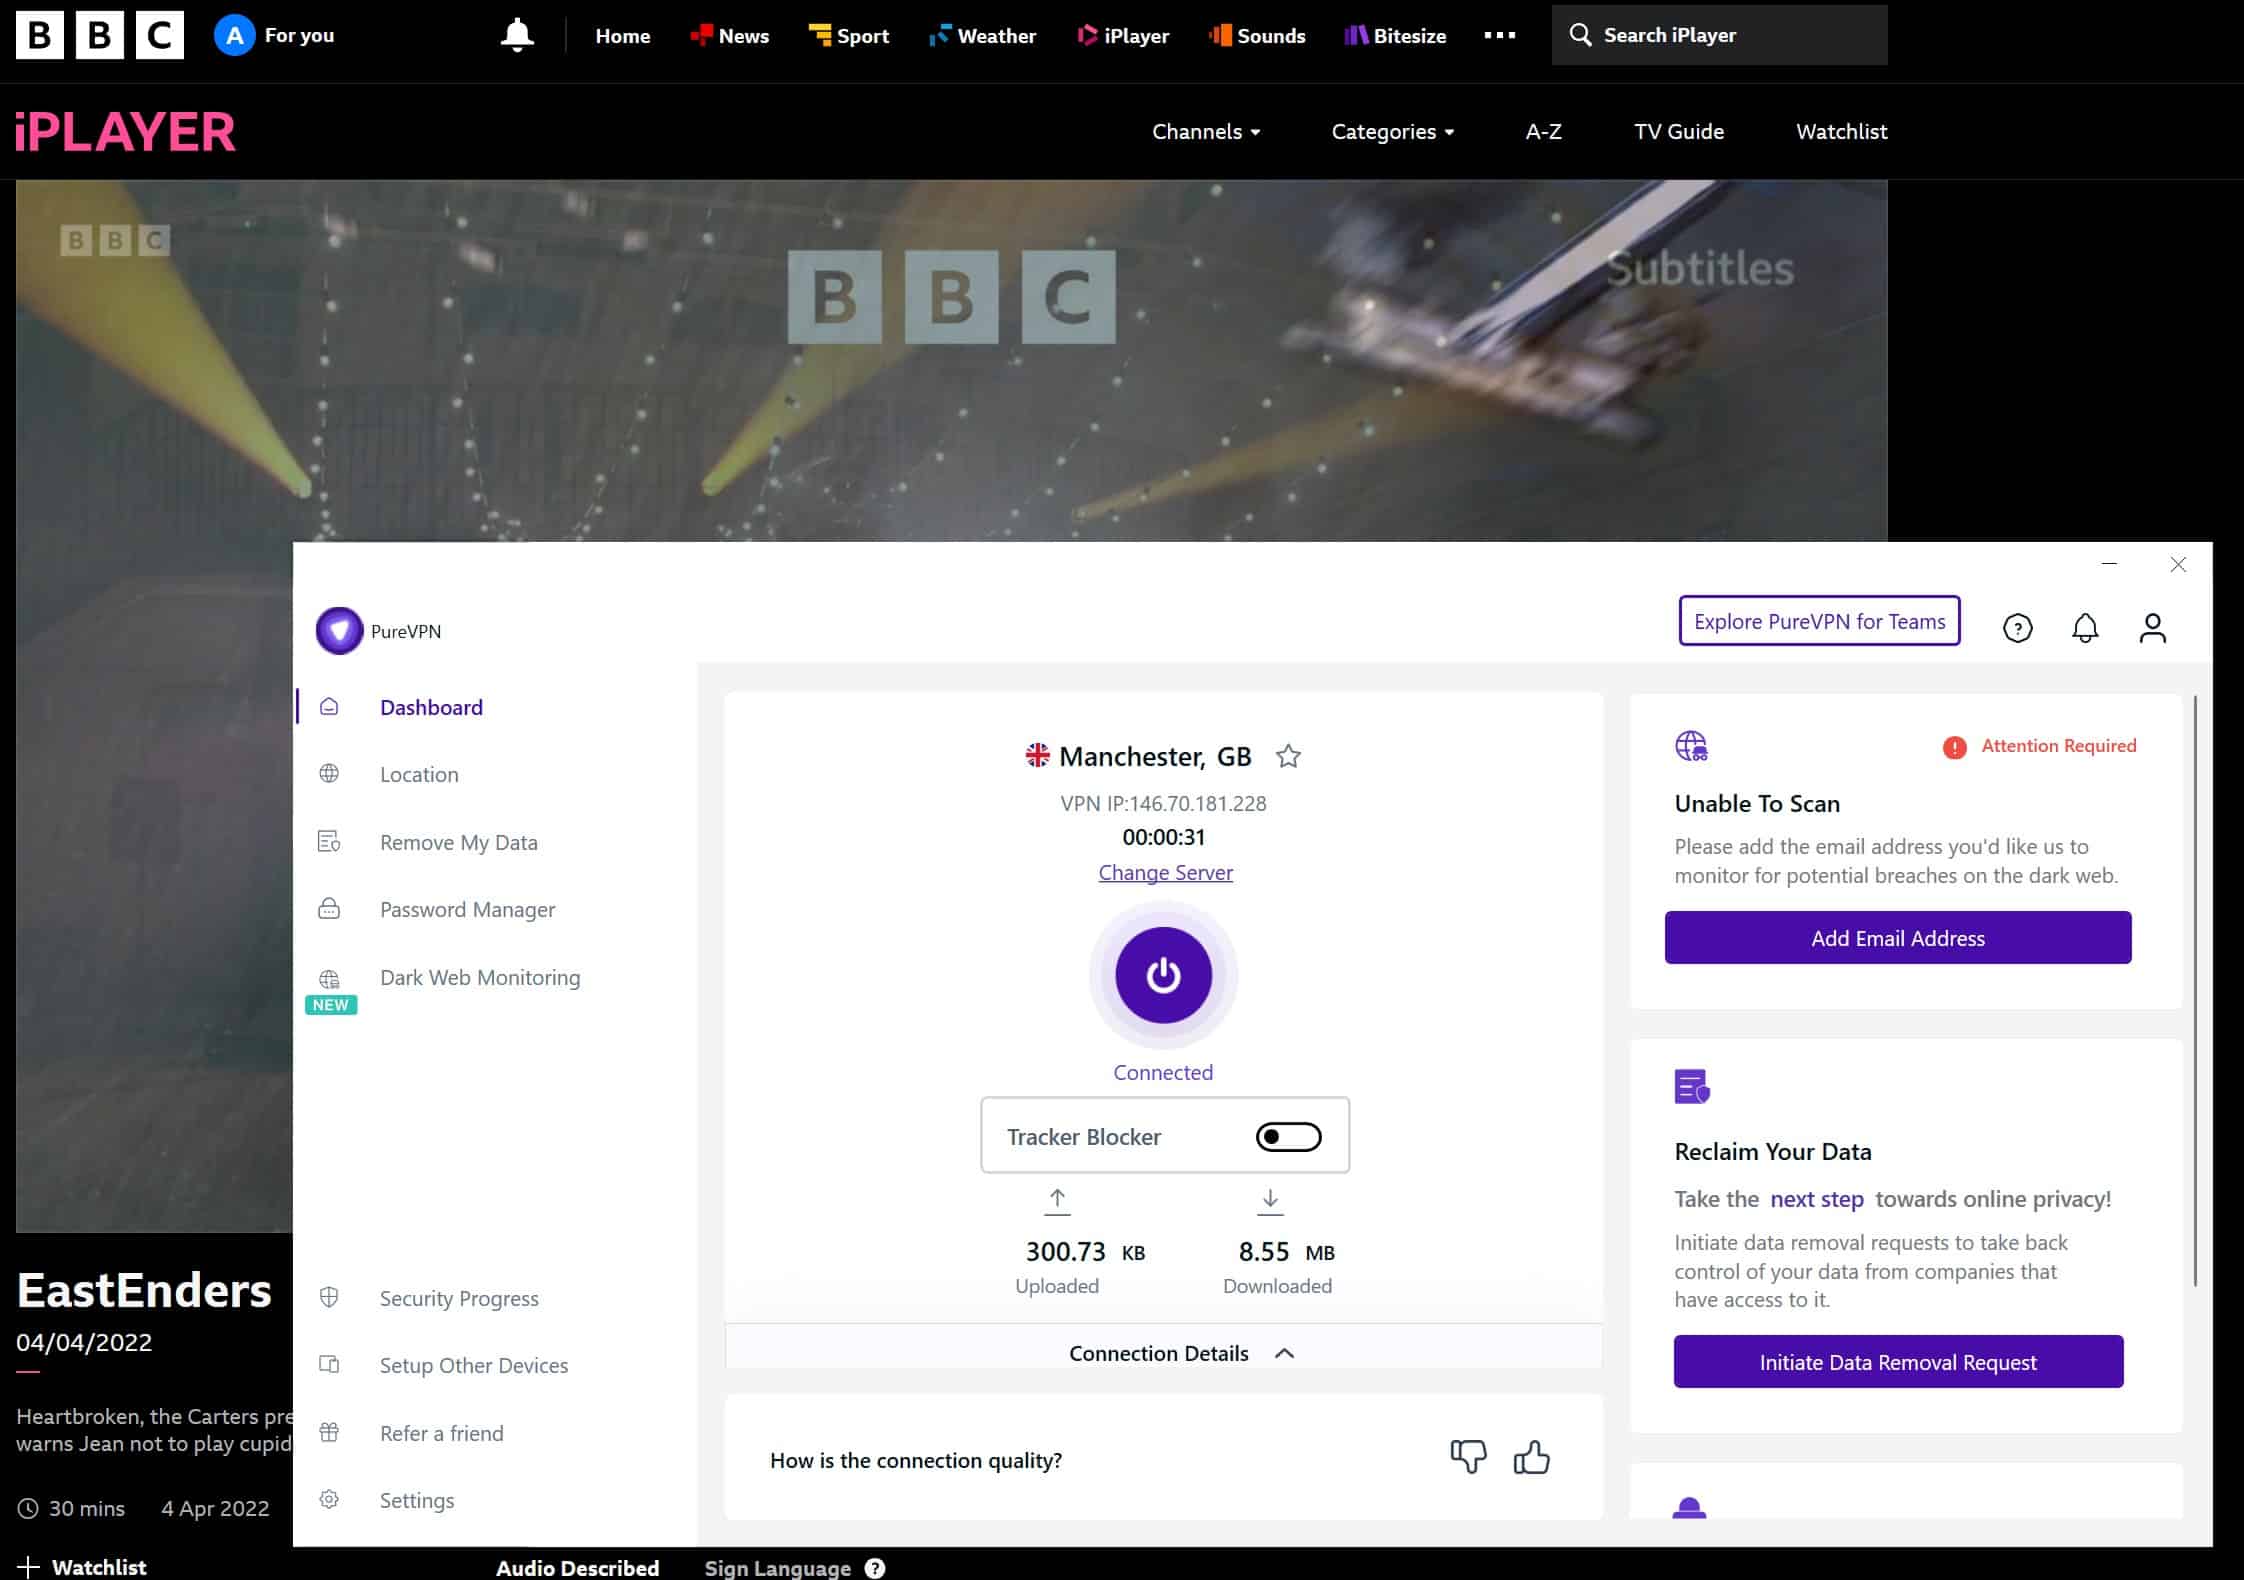Viewport: 2244px width, 1580px height.
Task: Open Bitesize from top navigation
Action: click(1396, 36)
